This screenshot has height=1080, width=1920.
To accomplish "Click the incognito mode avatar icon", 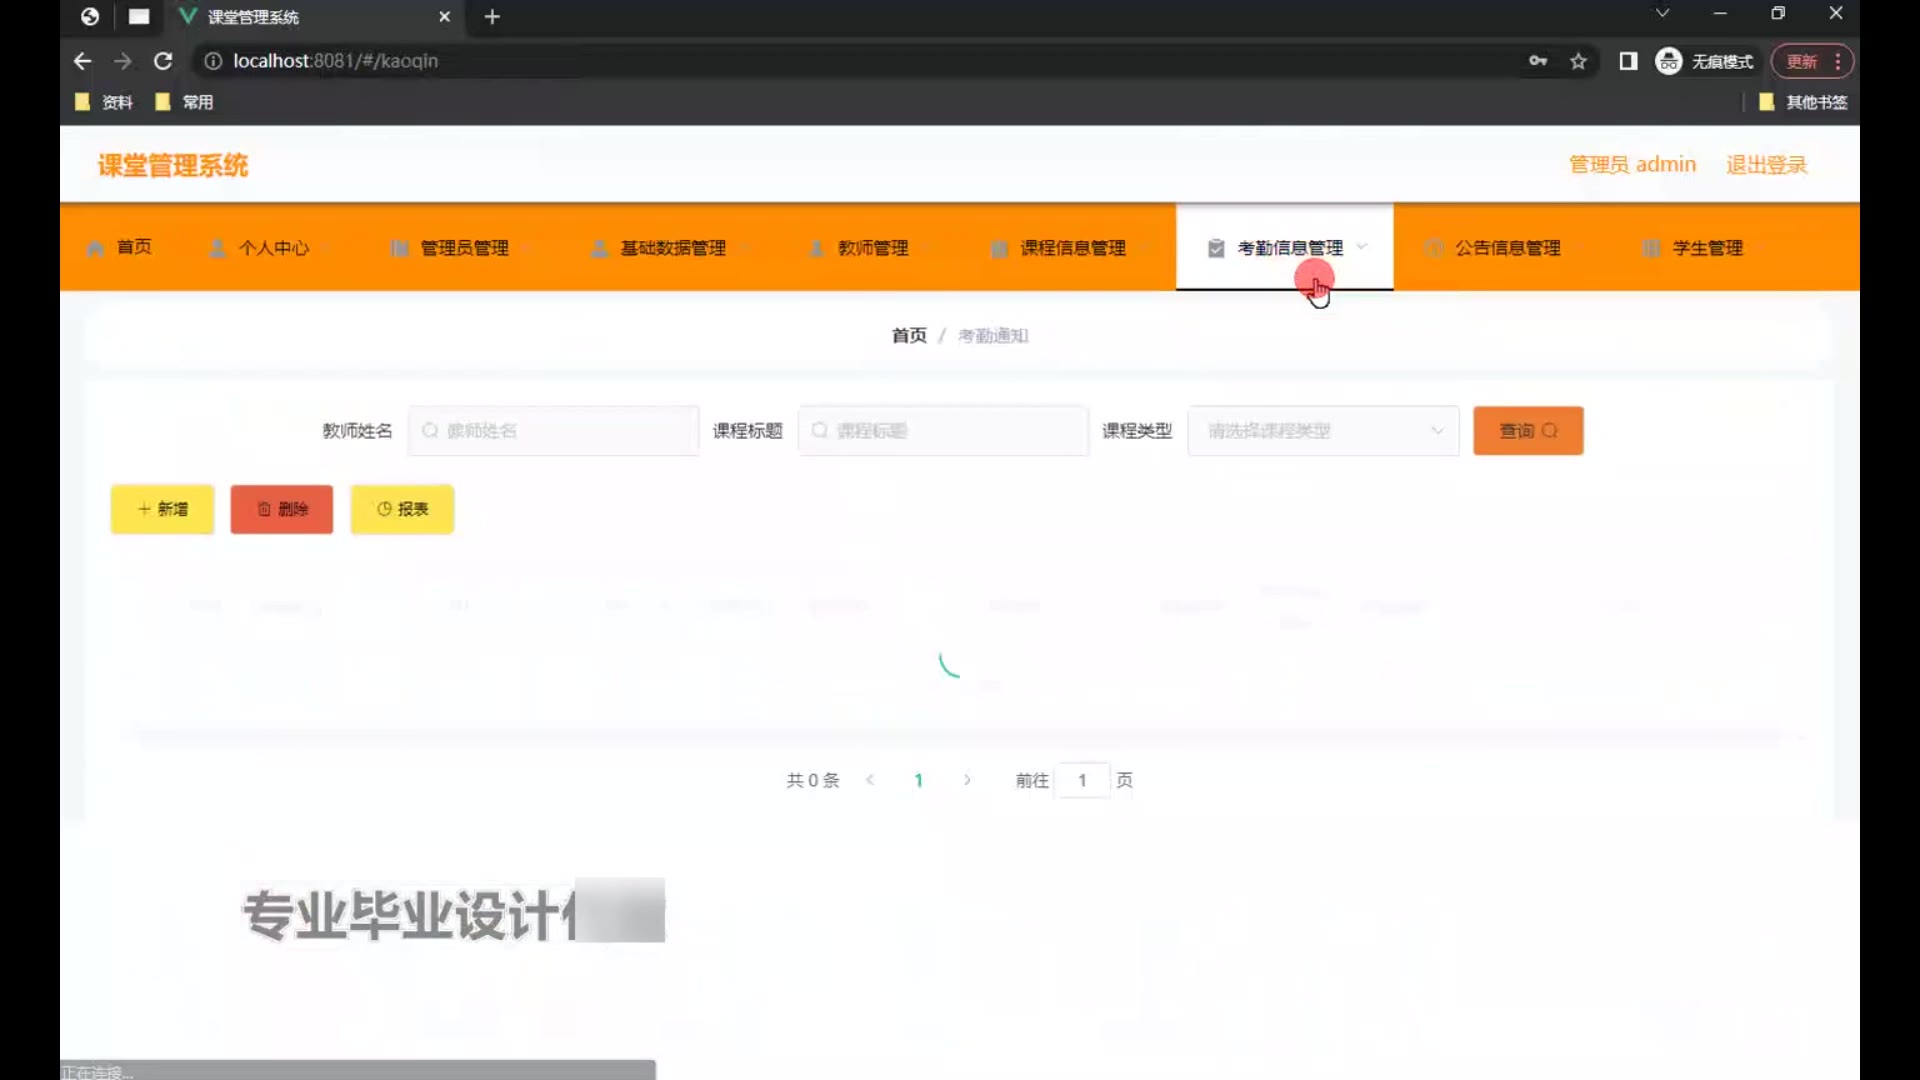I will [x=1668, y=61].
